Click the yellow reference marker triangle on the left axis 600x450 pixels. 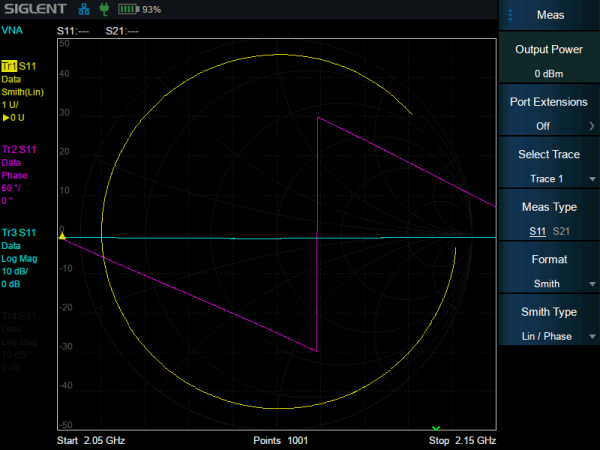(x=62, y=236)
